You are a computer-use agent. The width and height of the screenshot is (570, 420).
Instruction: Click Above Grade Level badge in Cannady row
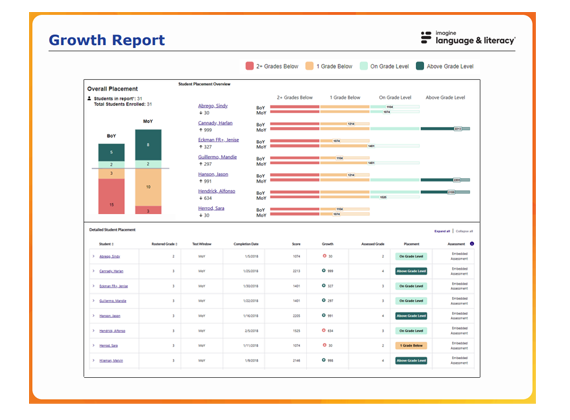411,271
